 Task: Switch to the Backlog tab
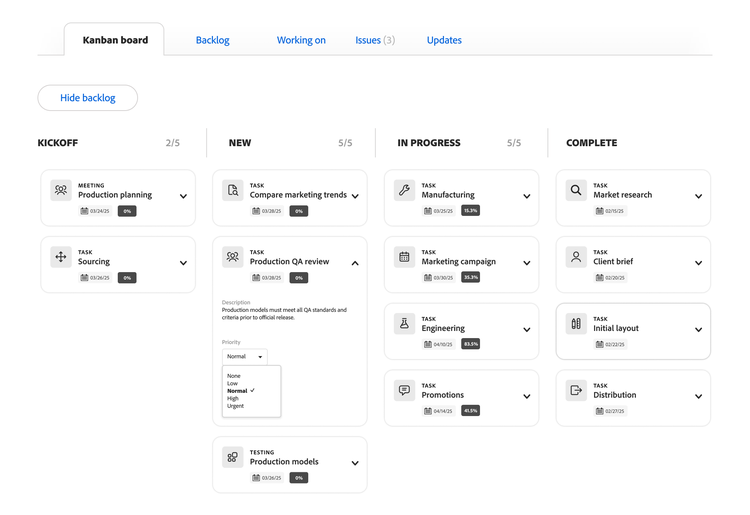(212, 40)
